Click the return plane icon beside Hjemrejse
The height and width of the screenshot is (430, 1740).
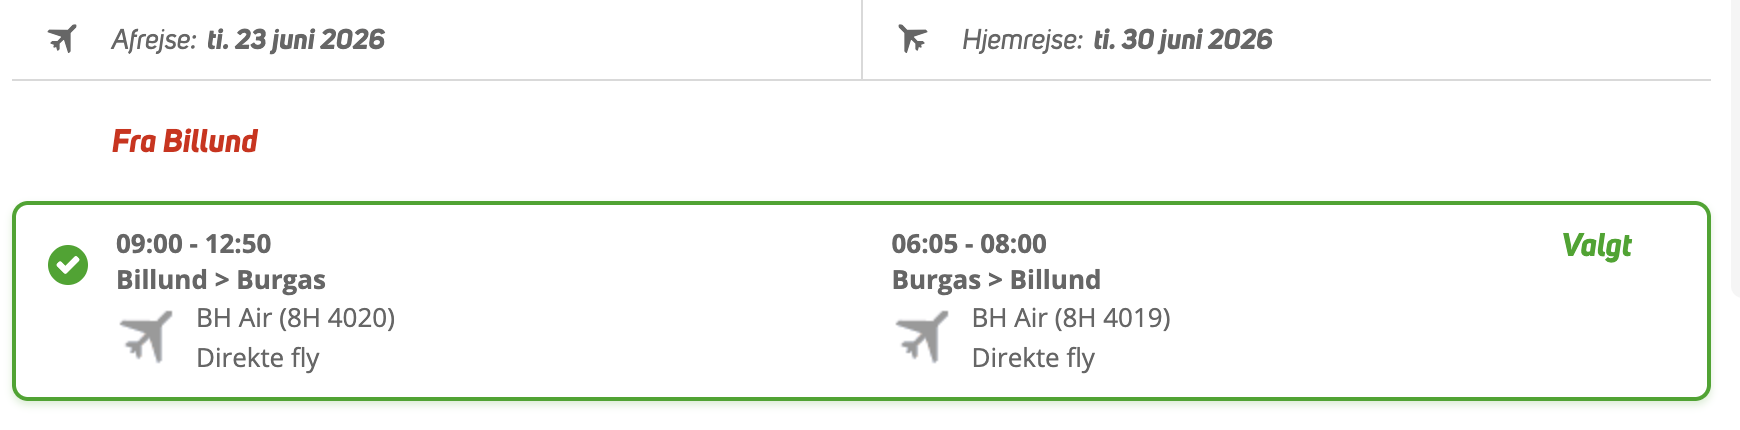[912, 40]
